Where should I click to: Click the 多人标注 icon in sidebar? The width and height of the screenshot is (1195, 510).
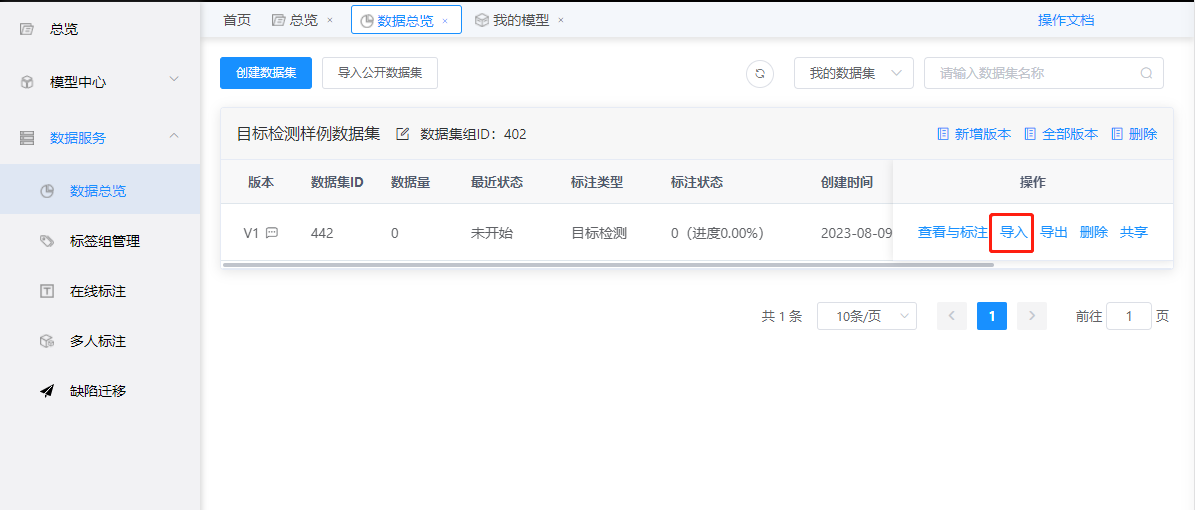point(46,342)
